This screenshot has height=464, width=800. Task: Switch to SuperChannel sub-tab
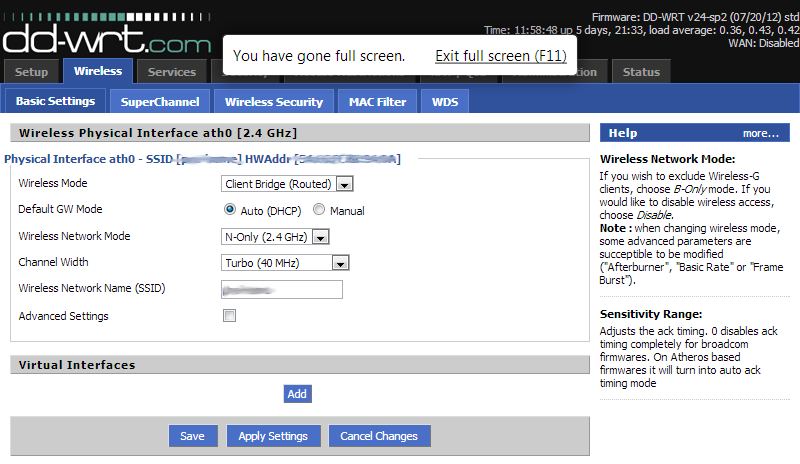tap(160, 101)
